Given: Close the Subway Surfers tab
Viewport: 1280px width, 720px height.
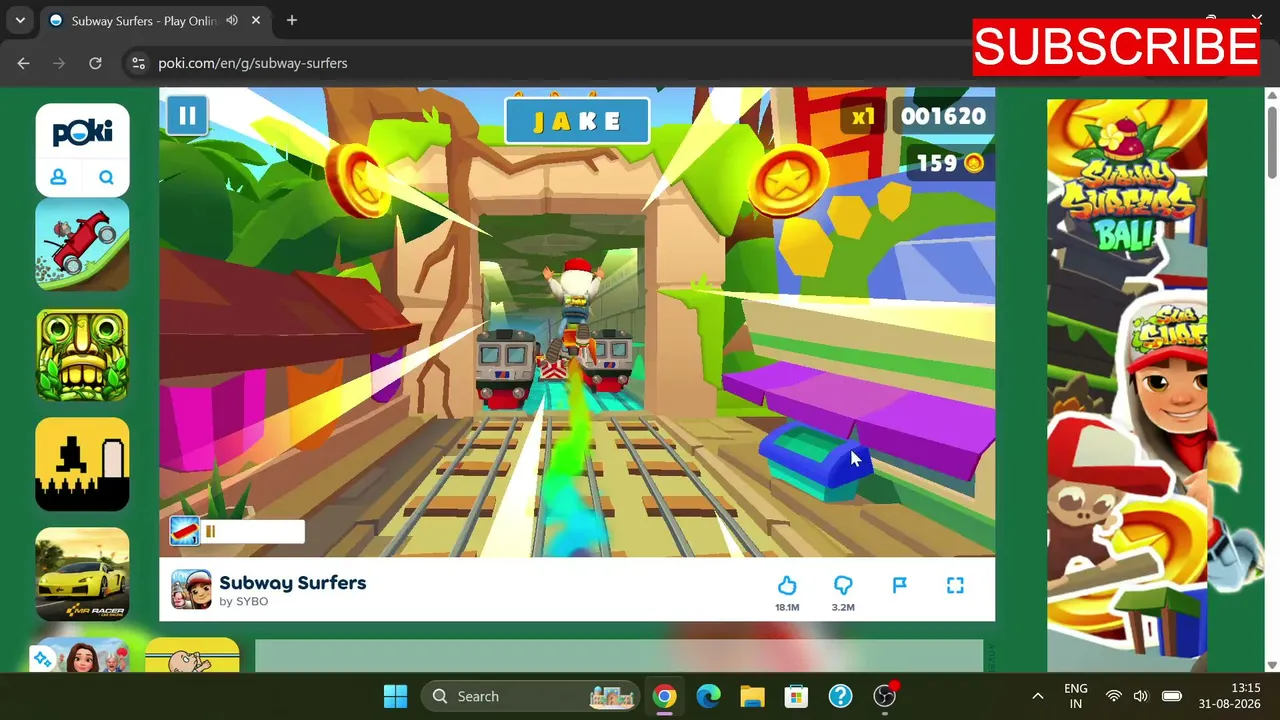Looking at the screenshot, I should coord(256,20).
